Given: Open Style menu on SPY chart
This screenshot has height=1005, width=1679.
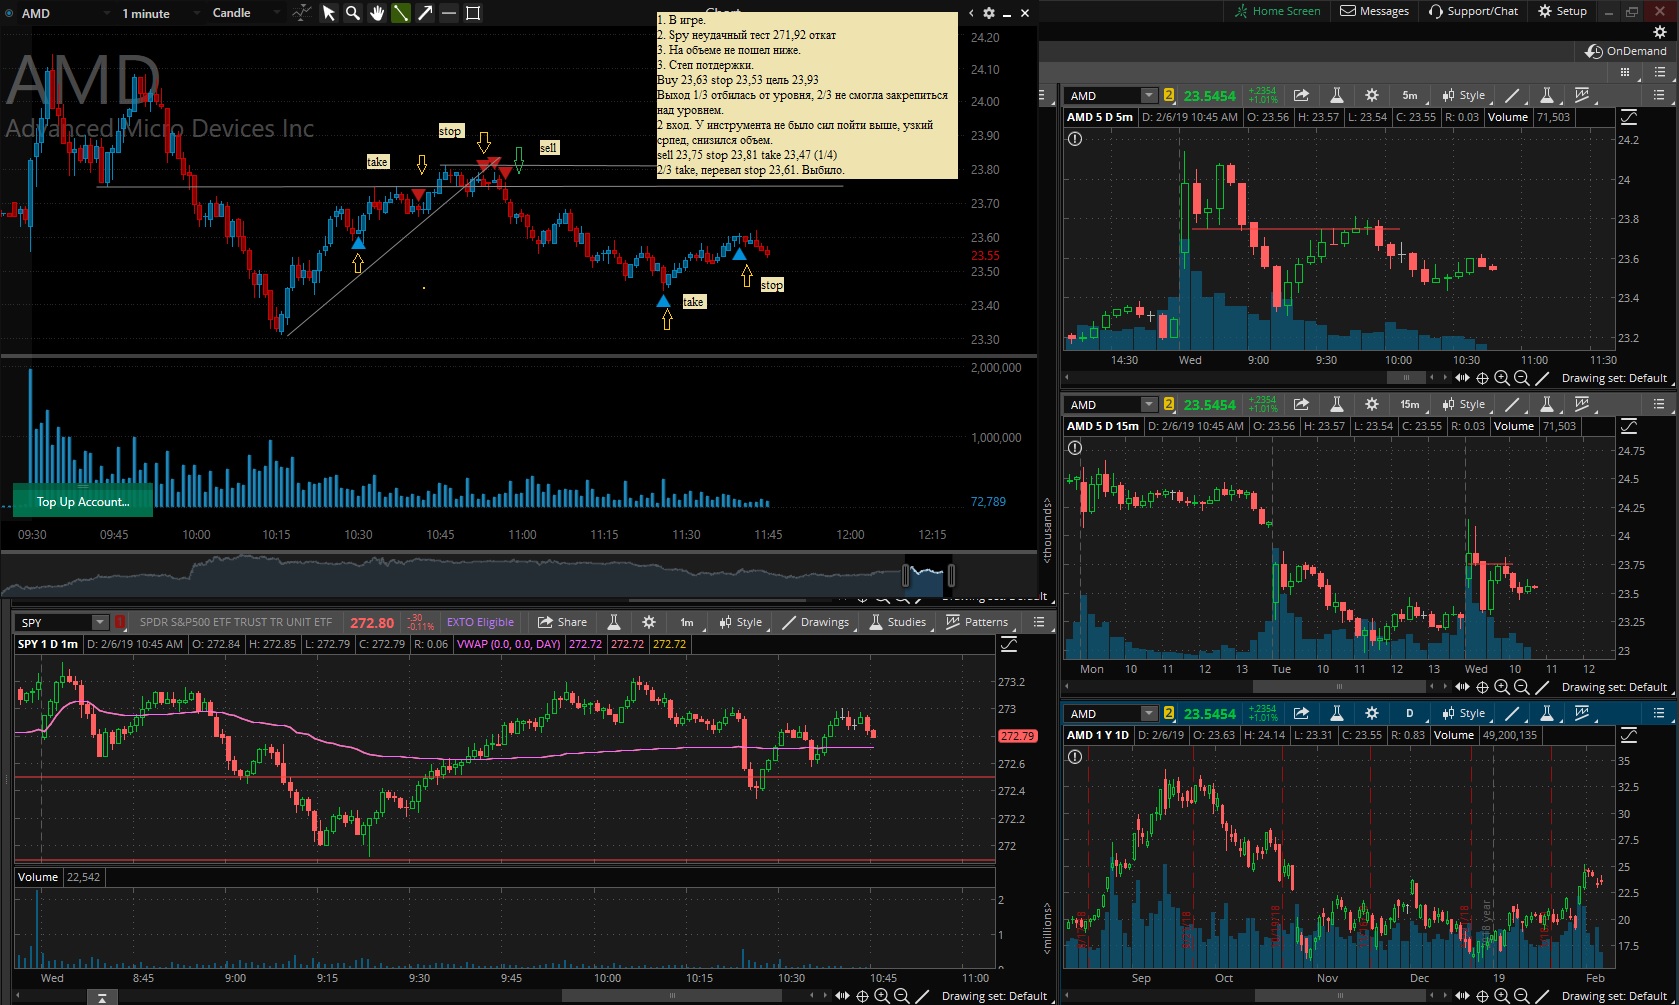Looking at the screenshot, I should tap(740, 622).
